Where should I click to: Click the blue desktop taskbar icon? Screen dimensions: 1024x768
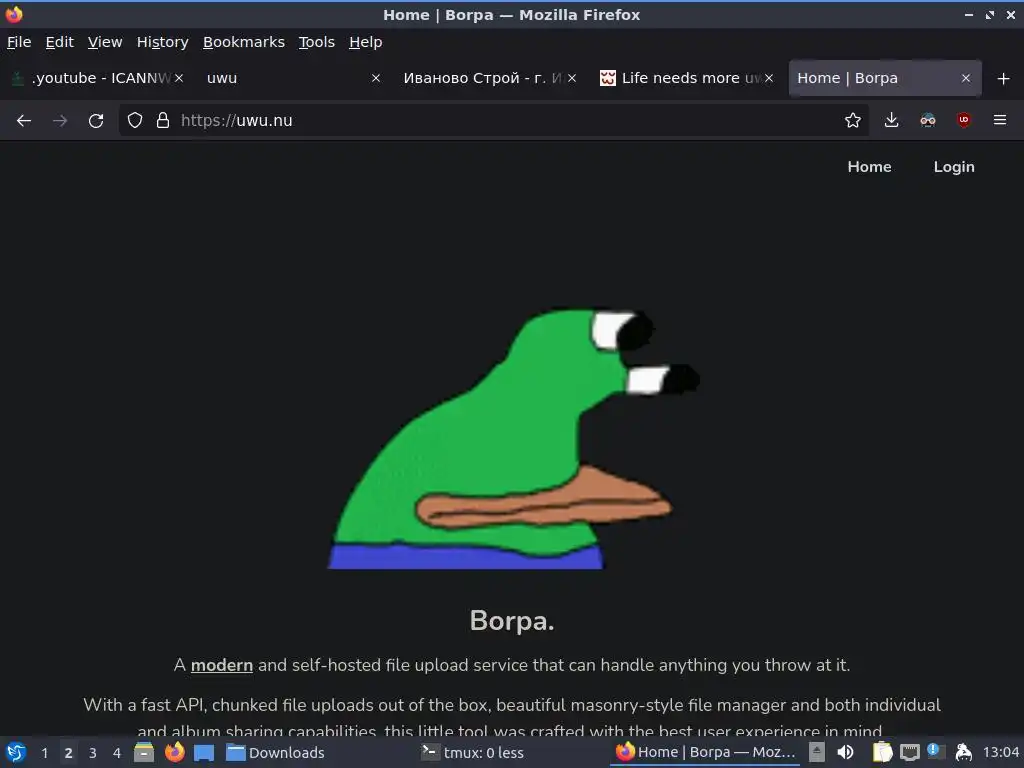tap(204, 753)
